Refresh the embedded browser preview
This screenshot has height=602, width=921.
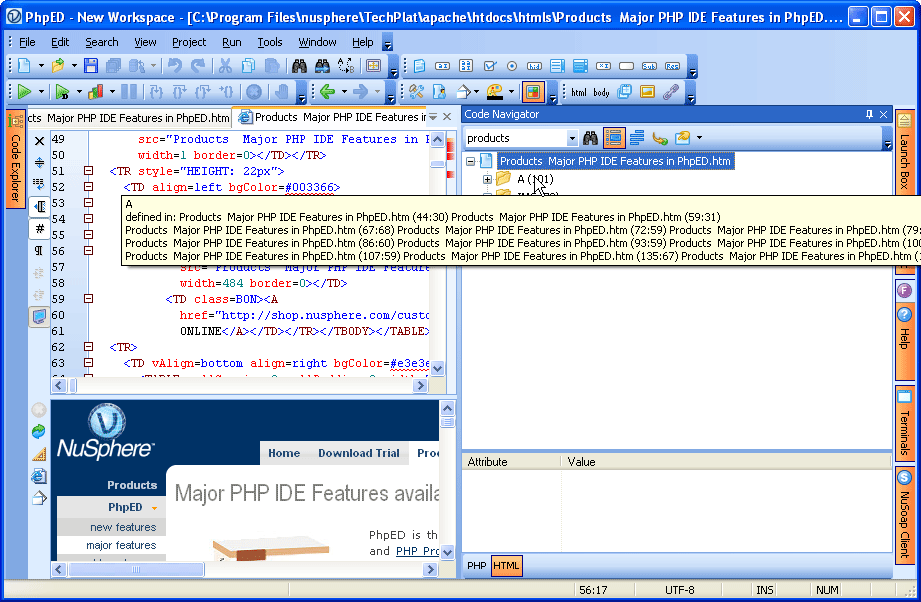38,432
